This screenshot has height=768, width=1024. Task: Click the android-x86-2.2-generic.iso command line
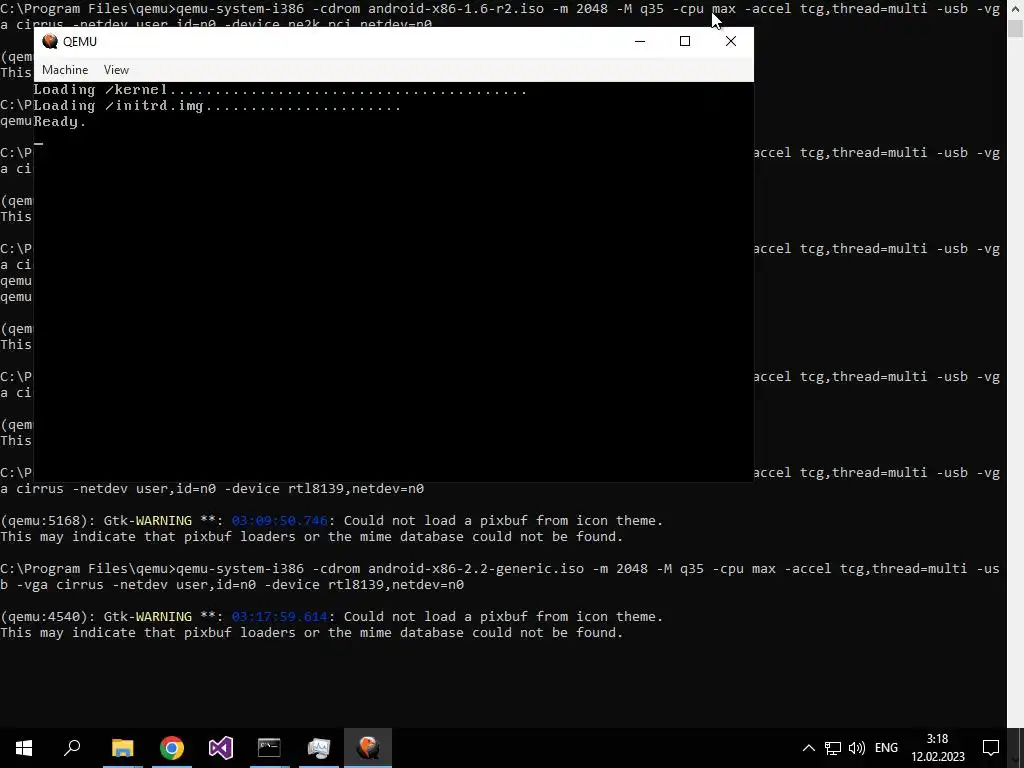[500, 577]
